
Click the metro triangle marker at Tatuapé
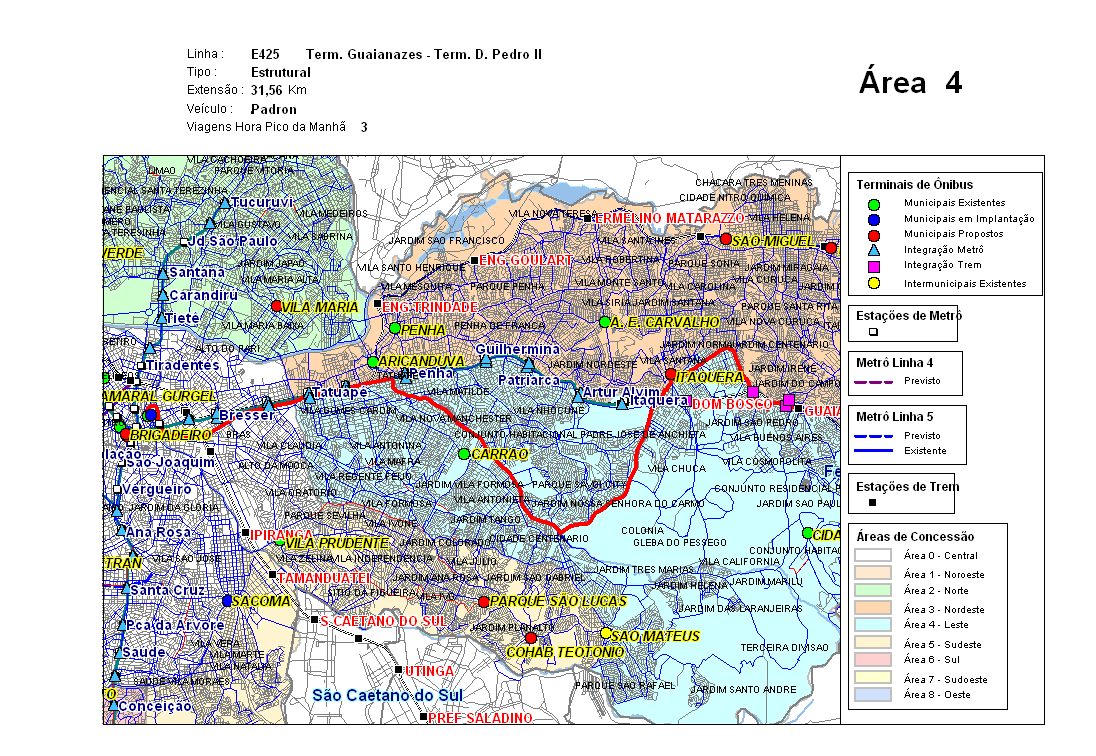tap(309, 397)
